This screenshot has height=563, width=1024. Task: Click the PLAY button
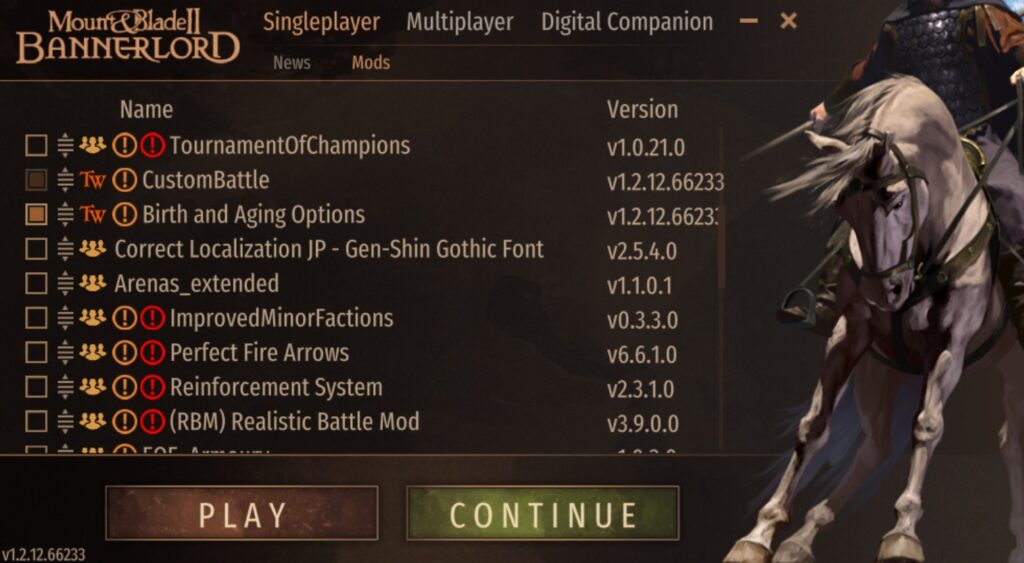242,513
